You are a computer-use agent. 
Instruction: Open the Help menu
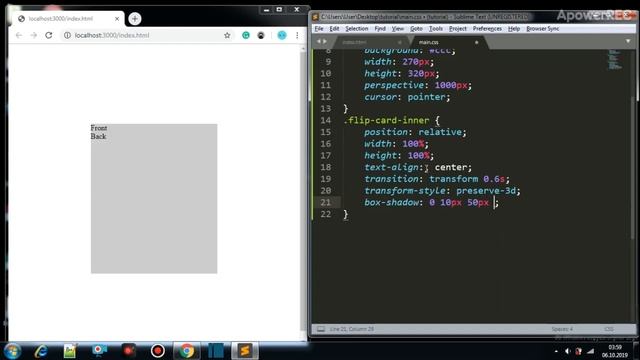point(514,29)
